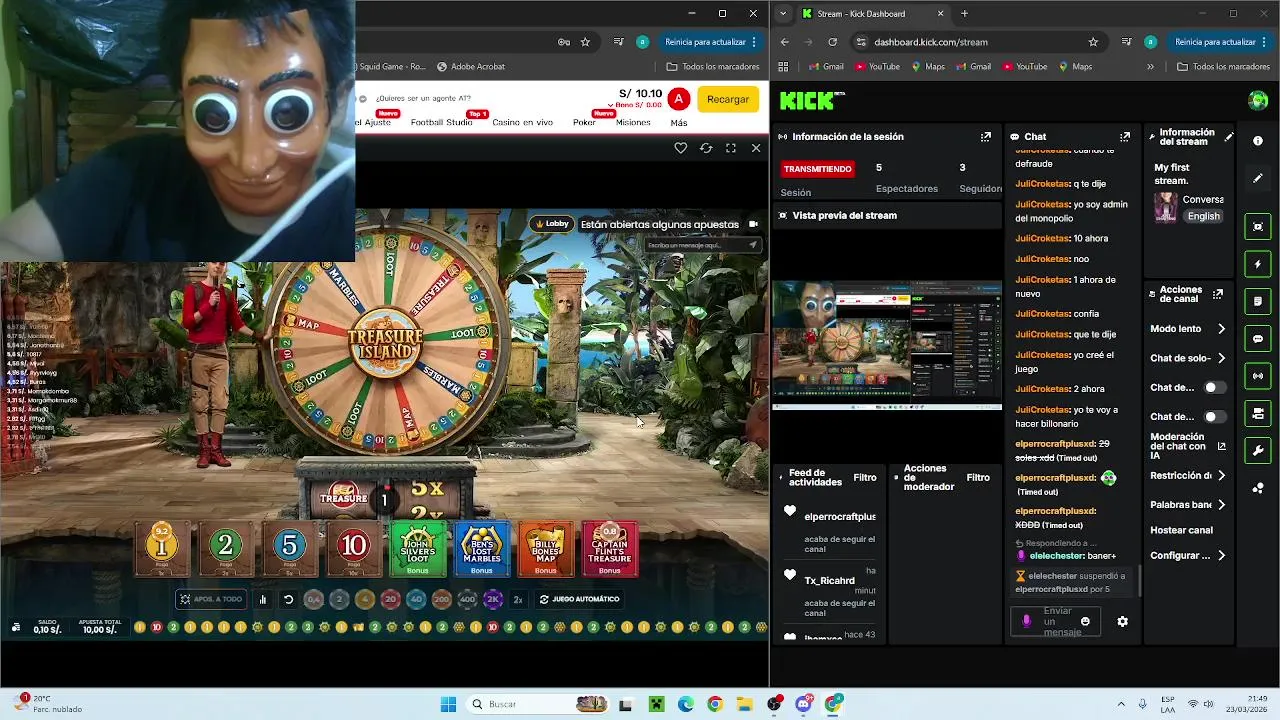
Task: Select the purple 2K betting chip
Action: coord(492,599)
